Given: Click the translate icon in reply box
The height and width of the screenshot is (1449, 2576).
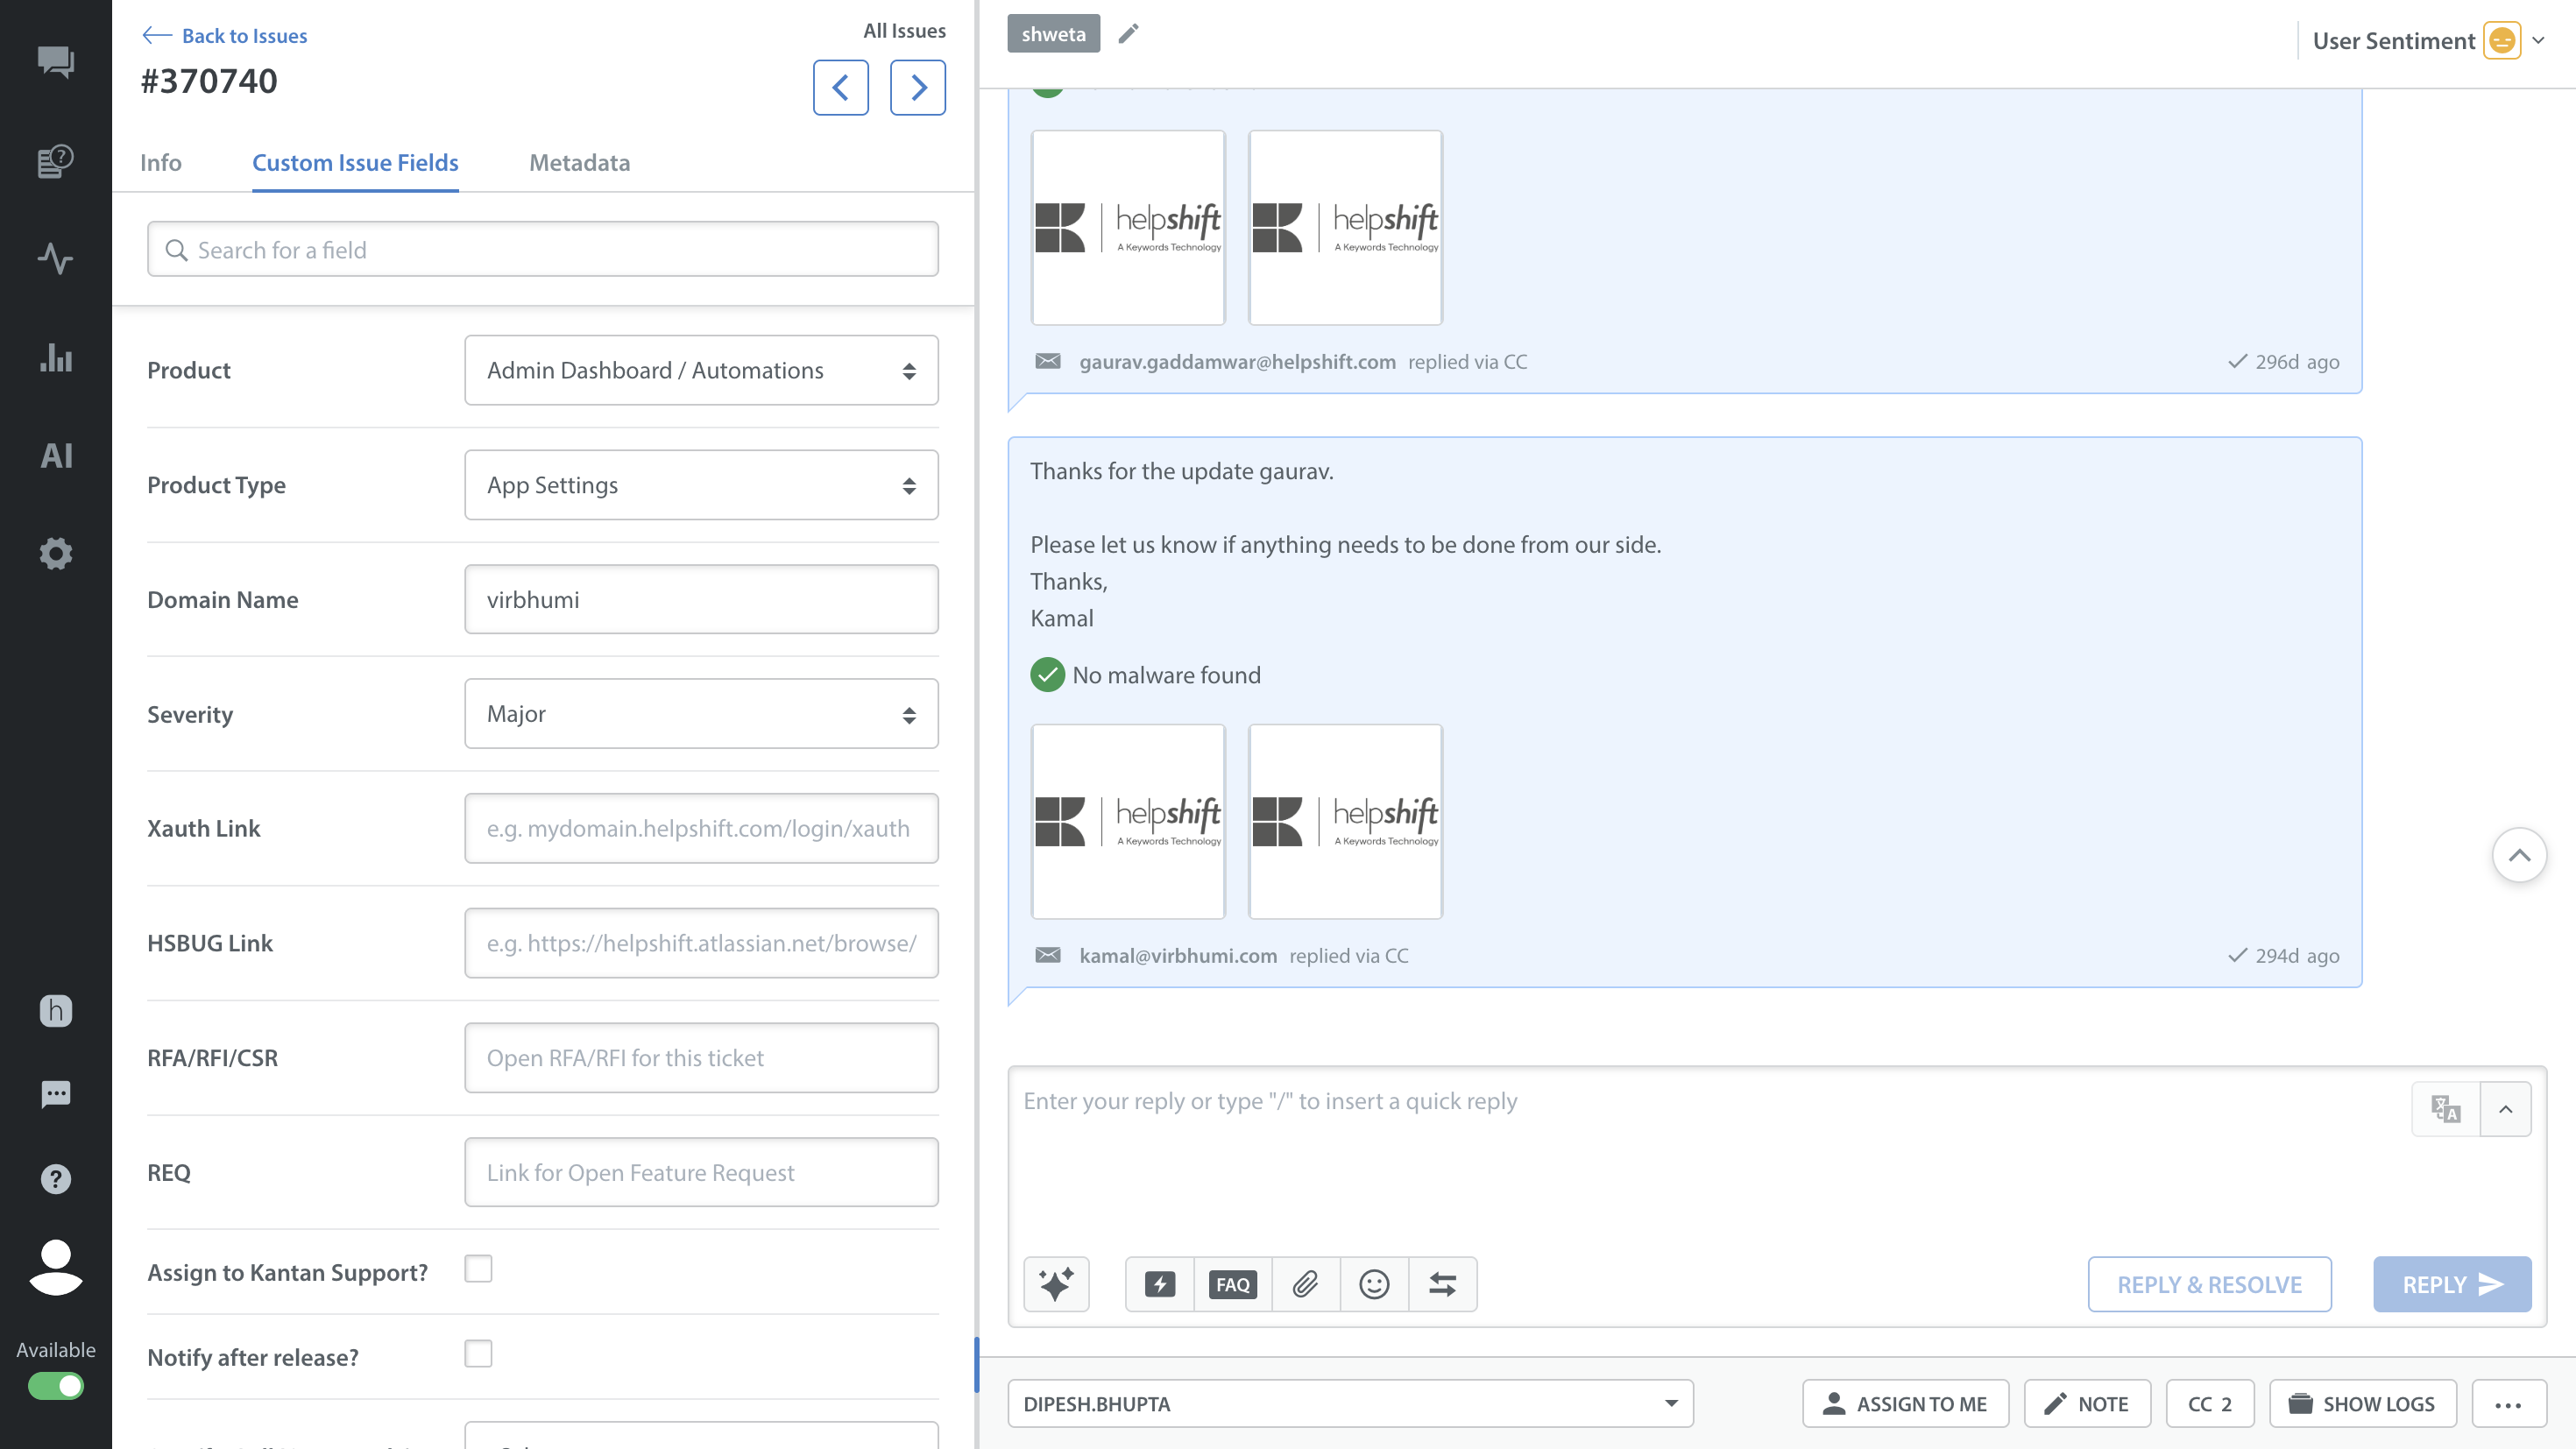Looking at the screenshot, I should point(2446,1109).
